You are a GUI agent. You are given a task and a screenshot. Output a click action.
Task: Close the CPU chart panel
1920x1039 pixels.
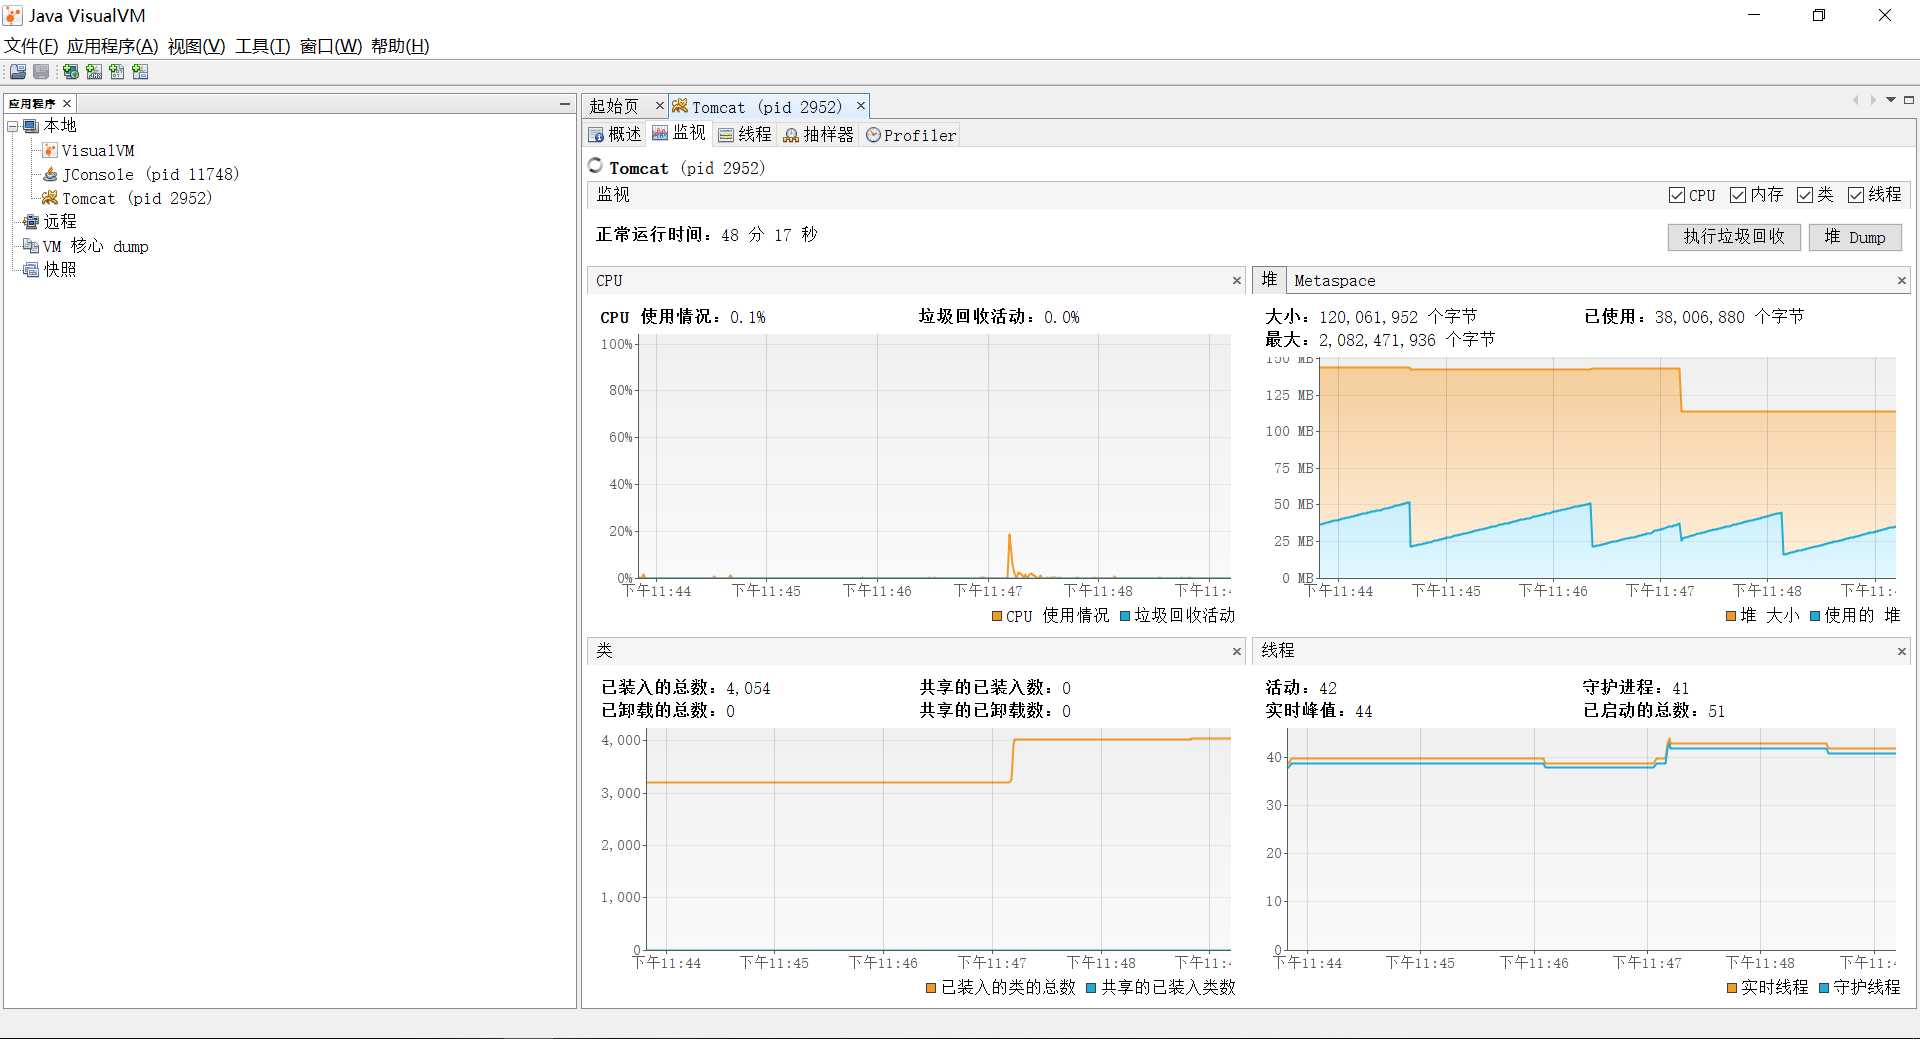click(1236, 281)
